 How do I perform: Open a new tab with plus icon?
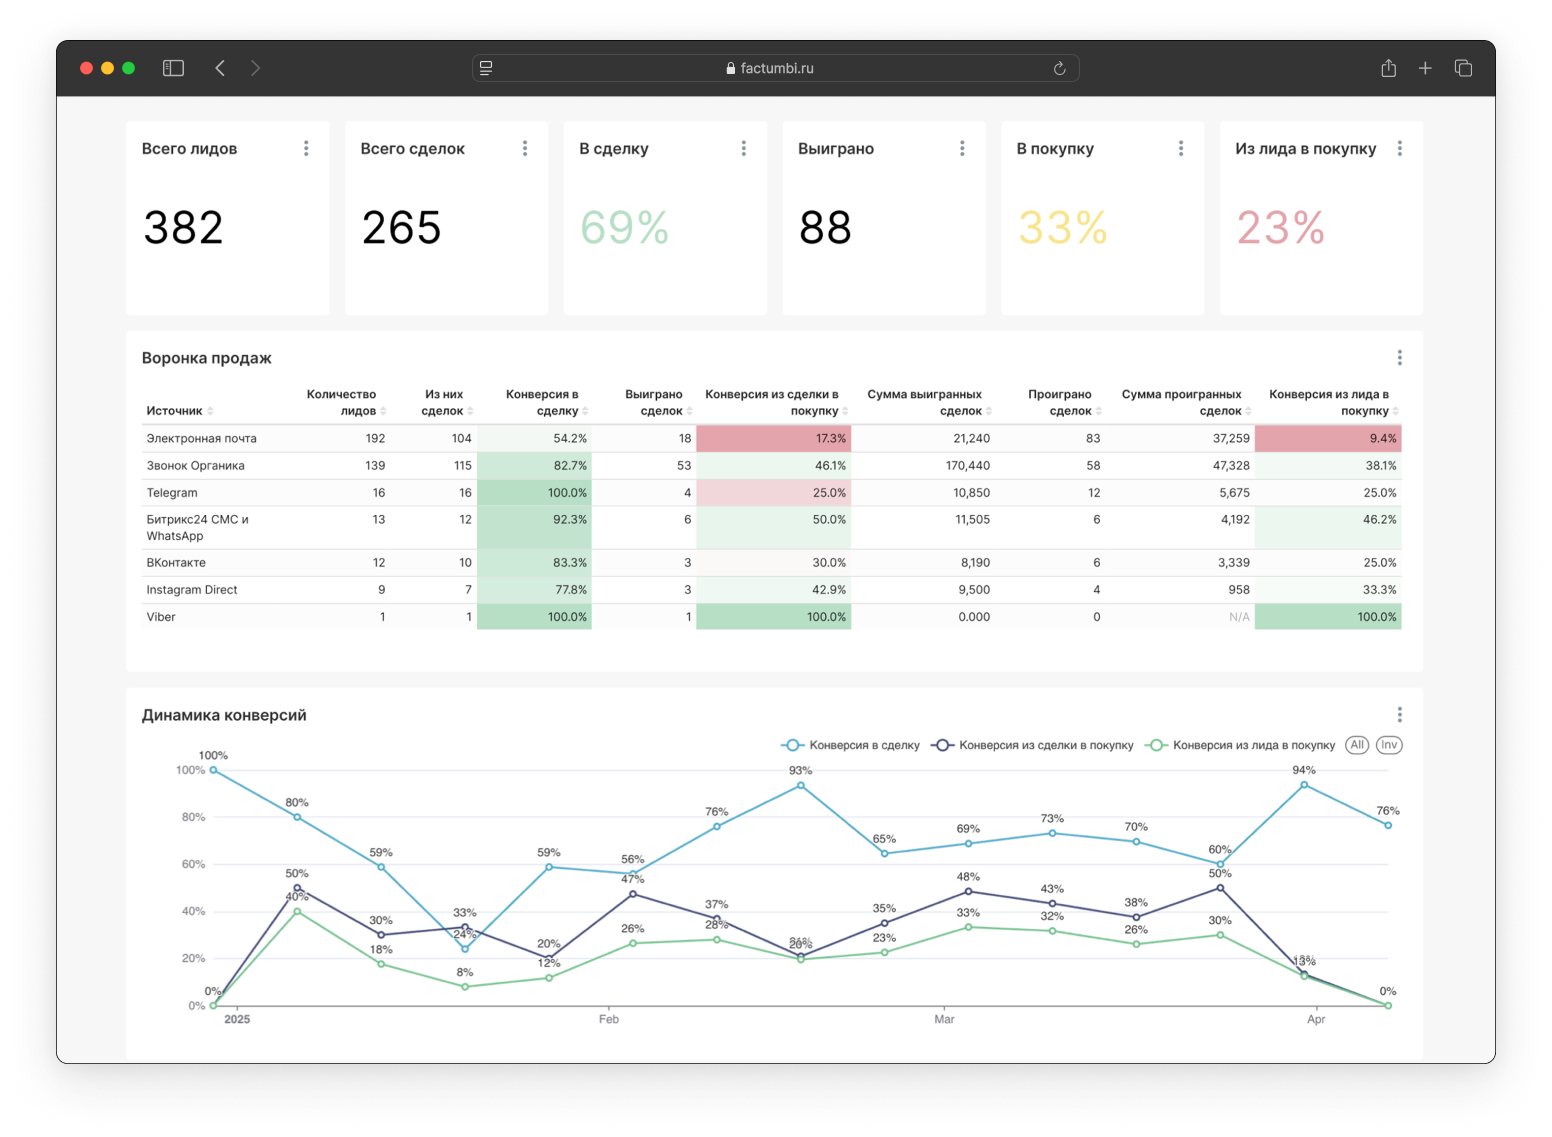point(1425,68)
